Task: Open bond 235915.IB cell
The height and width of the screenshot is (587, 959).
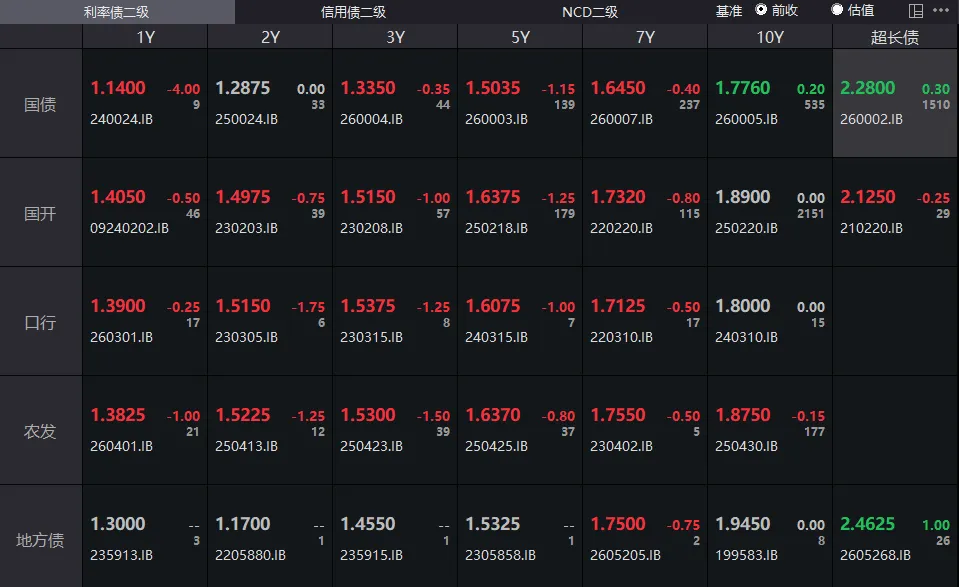Action: [x=395, y=536]
